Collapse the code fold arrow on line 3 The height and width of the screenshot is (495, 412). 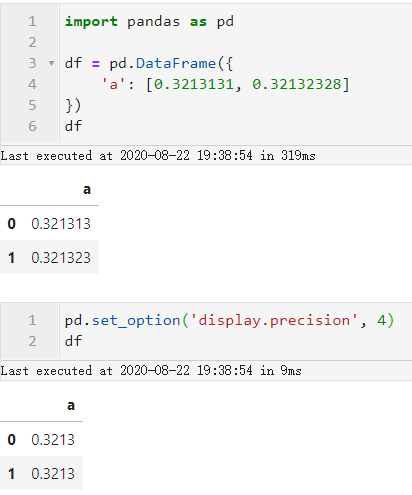click(x=51, y=63)
